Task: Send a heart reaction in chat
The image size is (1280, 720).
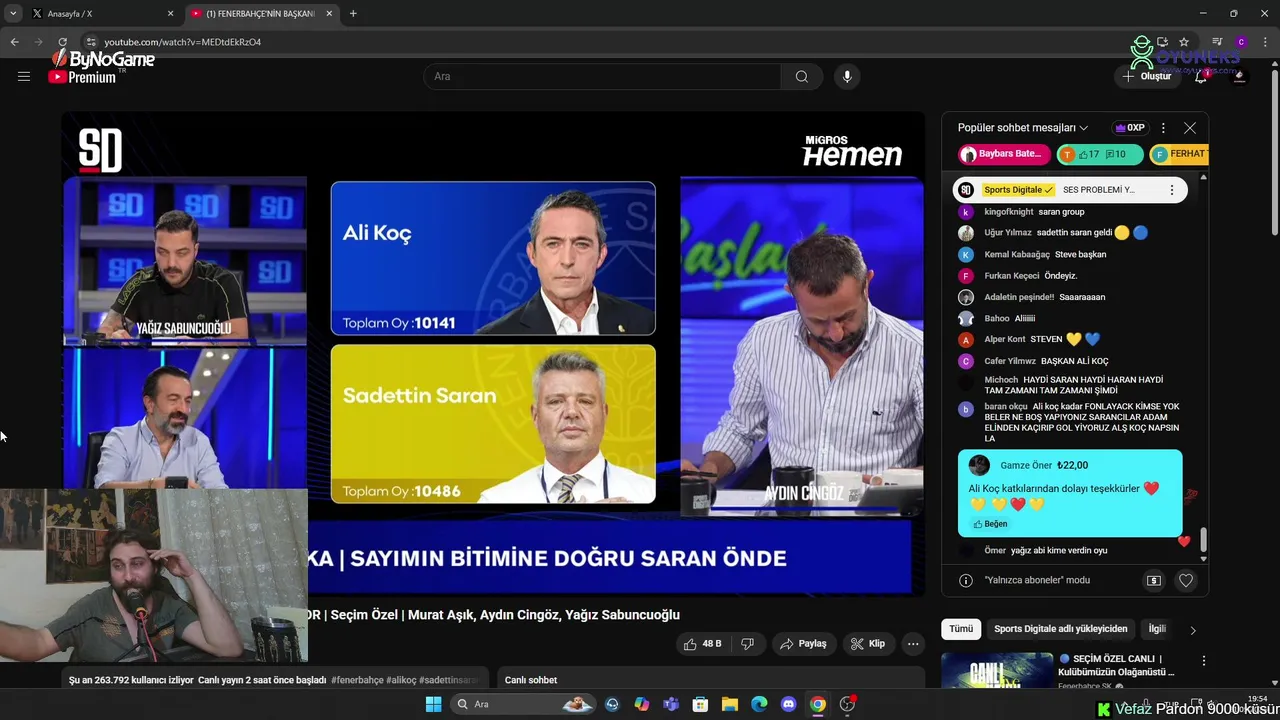Action: [x=1186, y=580]
